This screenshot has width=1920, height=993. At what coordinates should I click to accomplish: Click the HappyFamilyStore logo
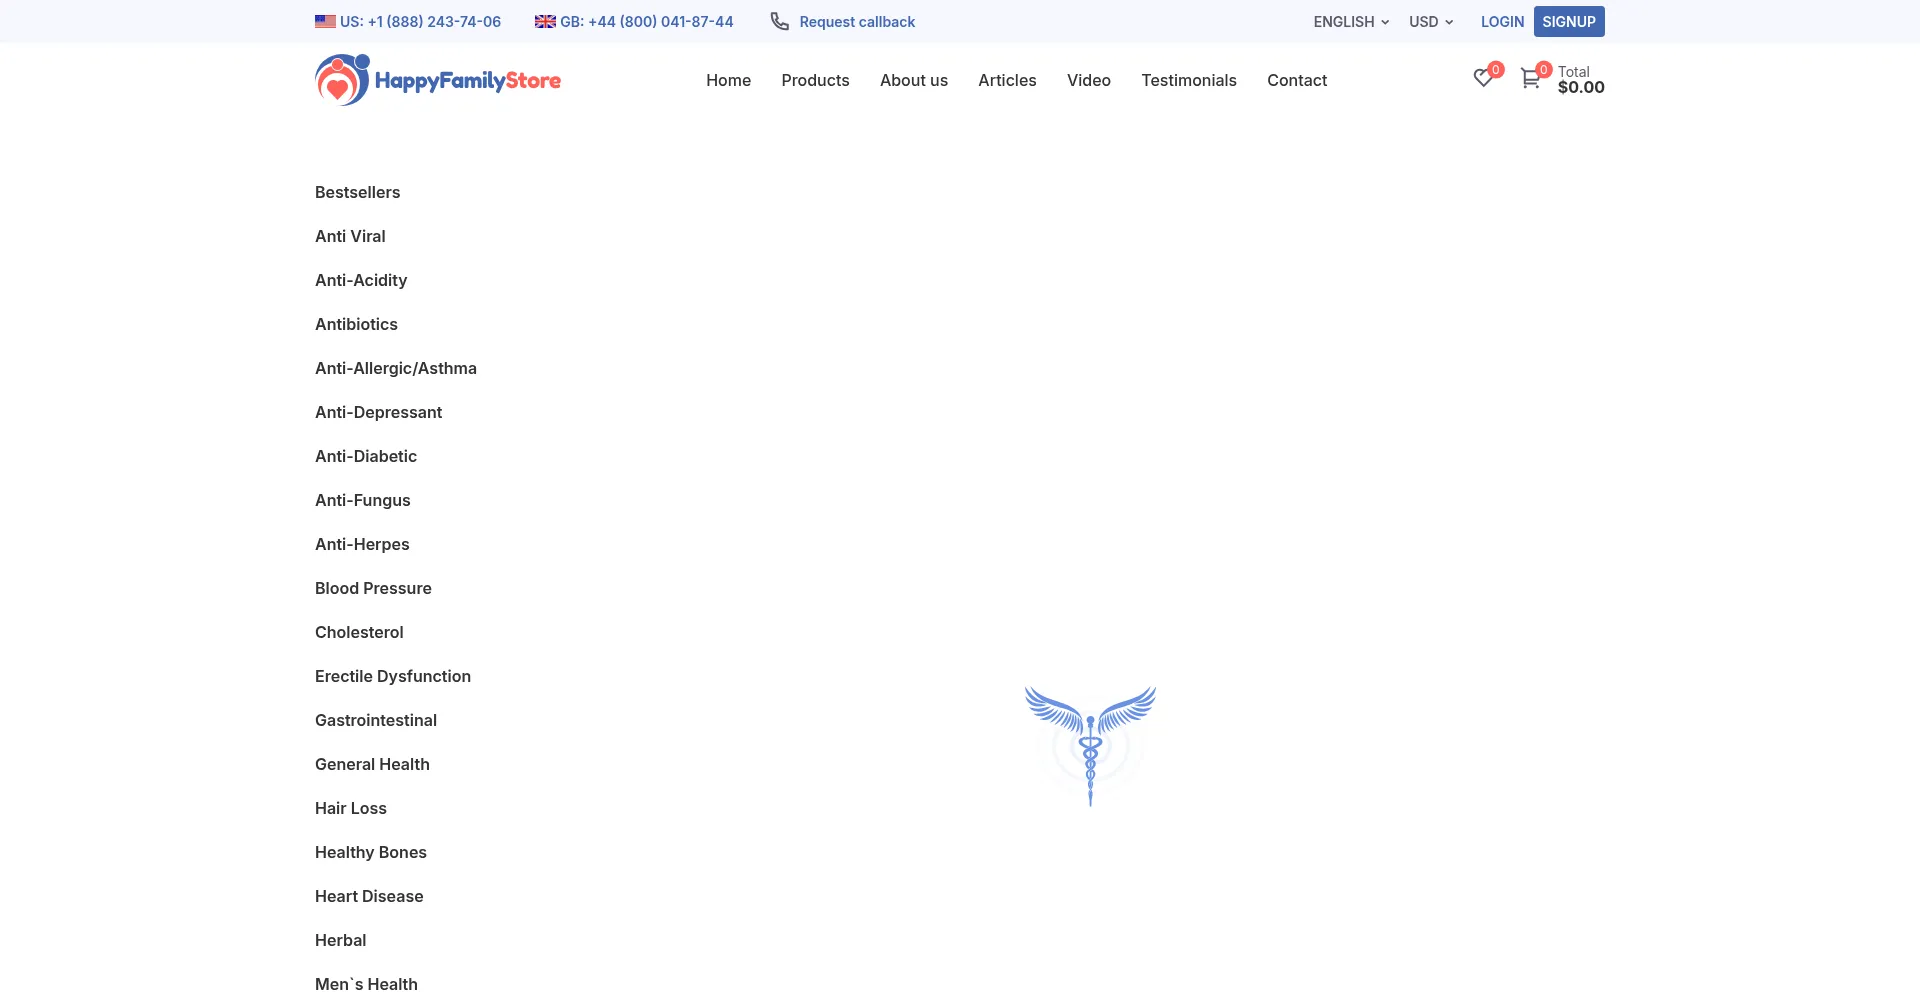[437, 80]
